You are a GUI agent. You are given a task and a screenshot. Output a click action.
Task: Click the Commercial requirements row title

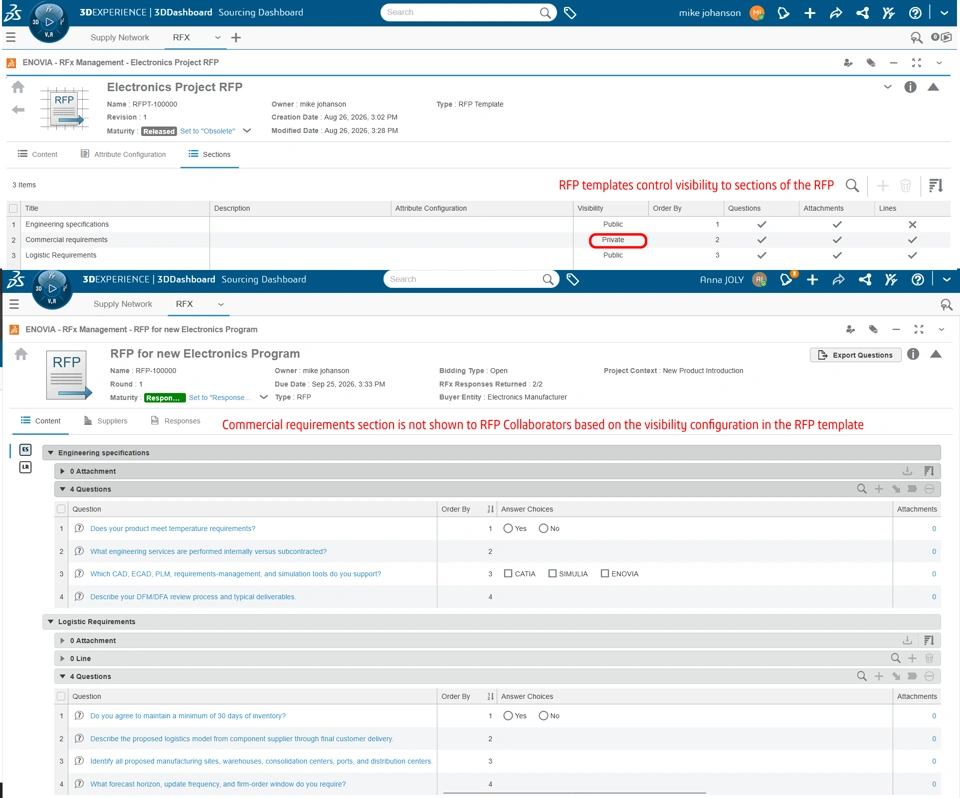[x=66, y=239]
